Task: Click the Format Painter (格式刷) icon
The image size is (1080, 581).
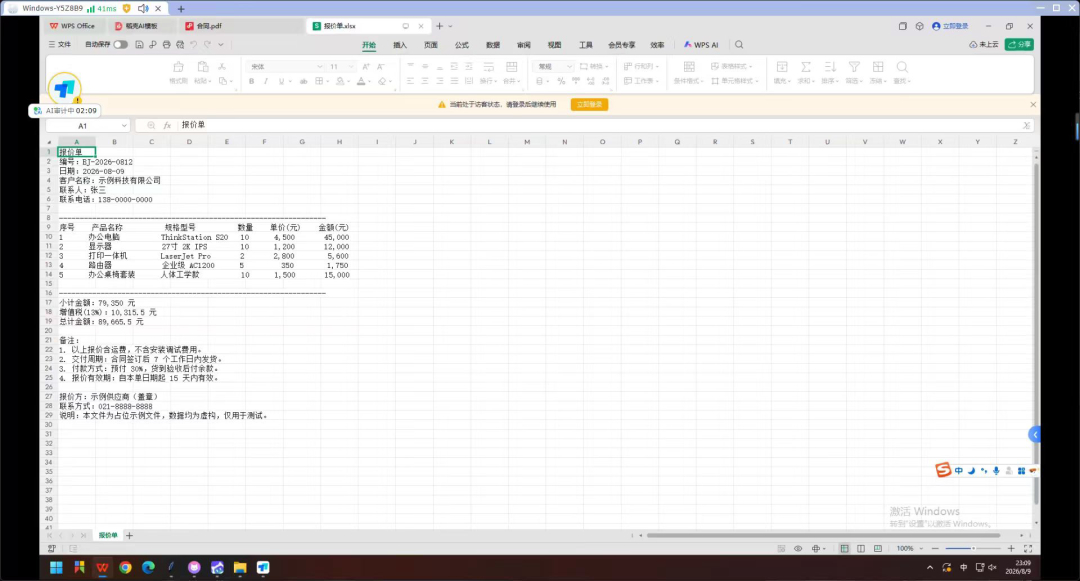Action: [178, 67]
